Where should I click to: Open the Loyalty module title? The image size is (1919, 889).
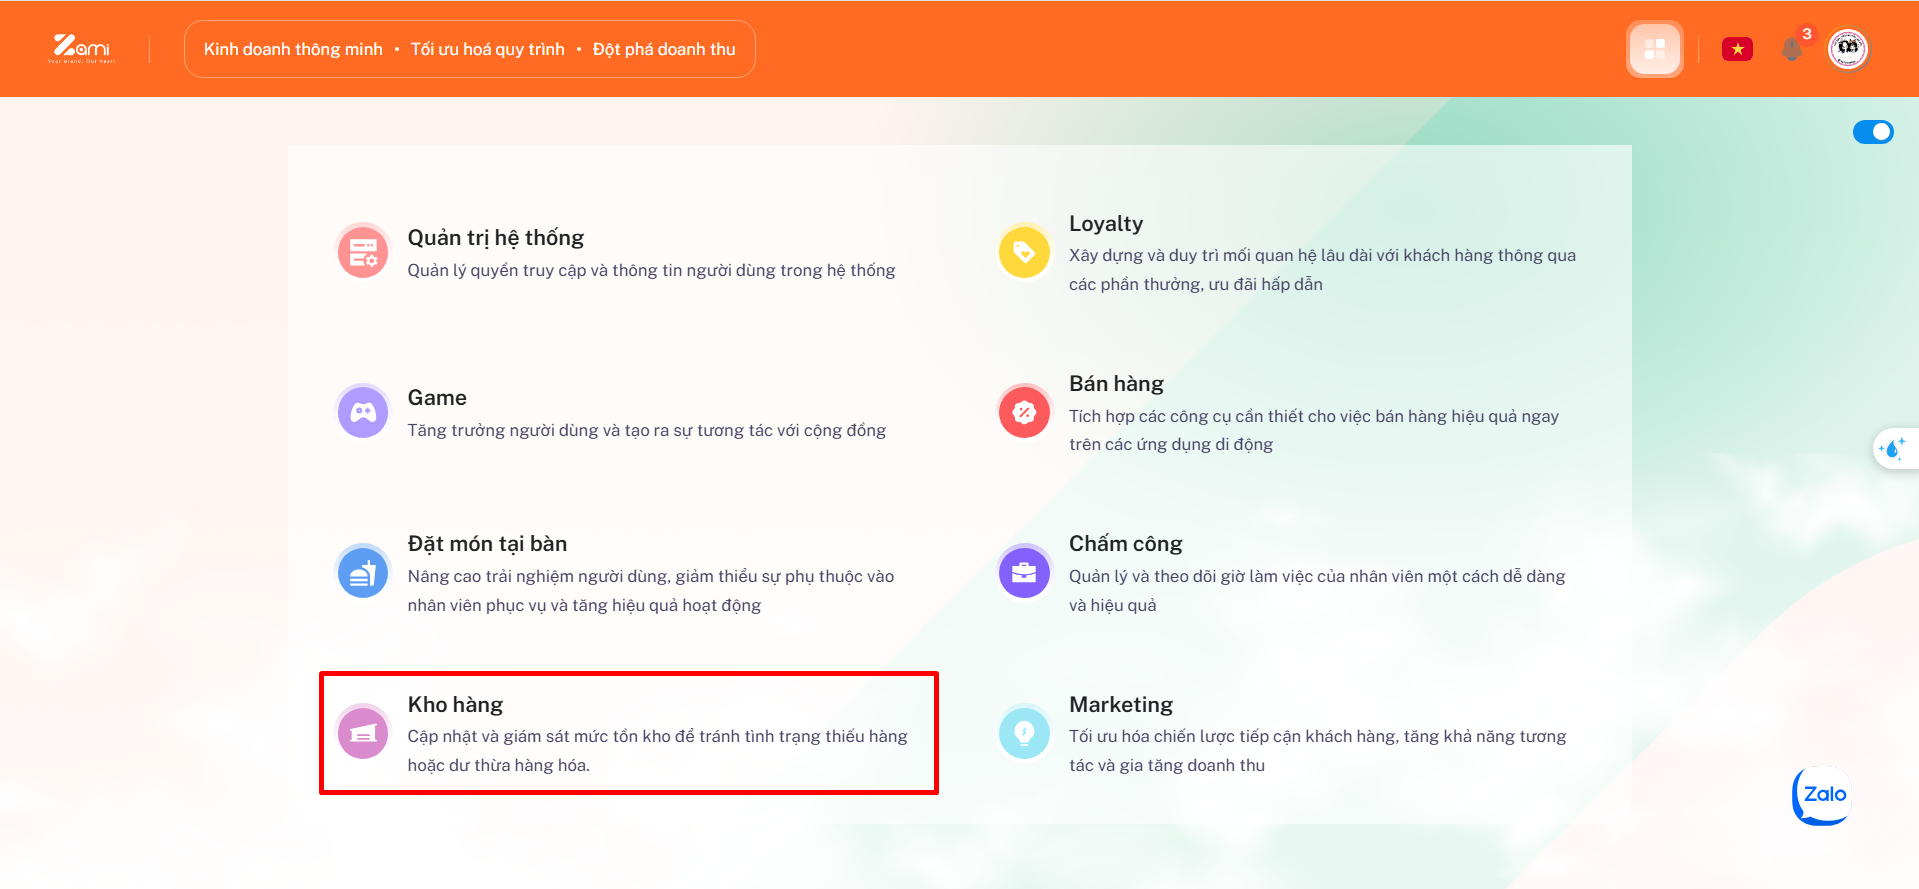1105,224
